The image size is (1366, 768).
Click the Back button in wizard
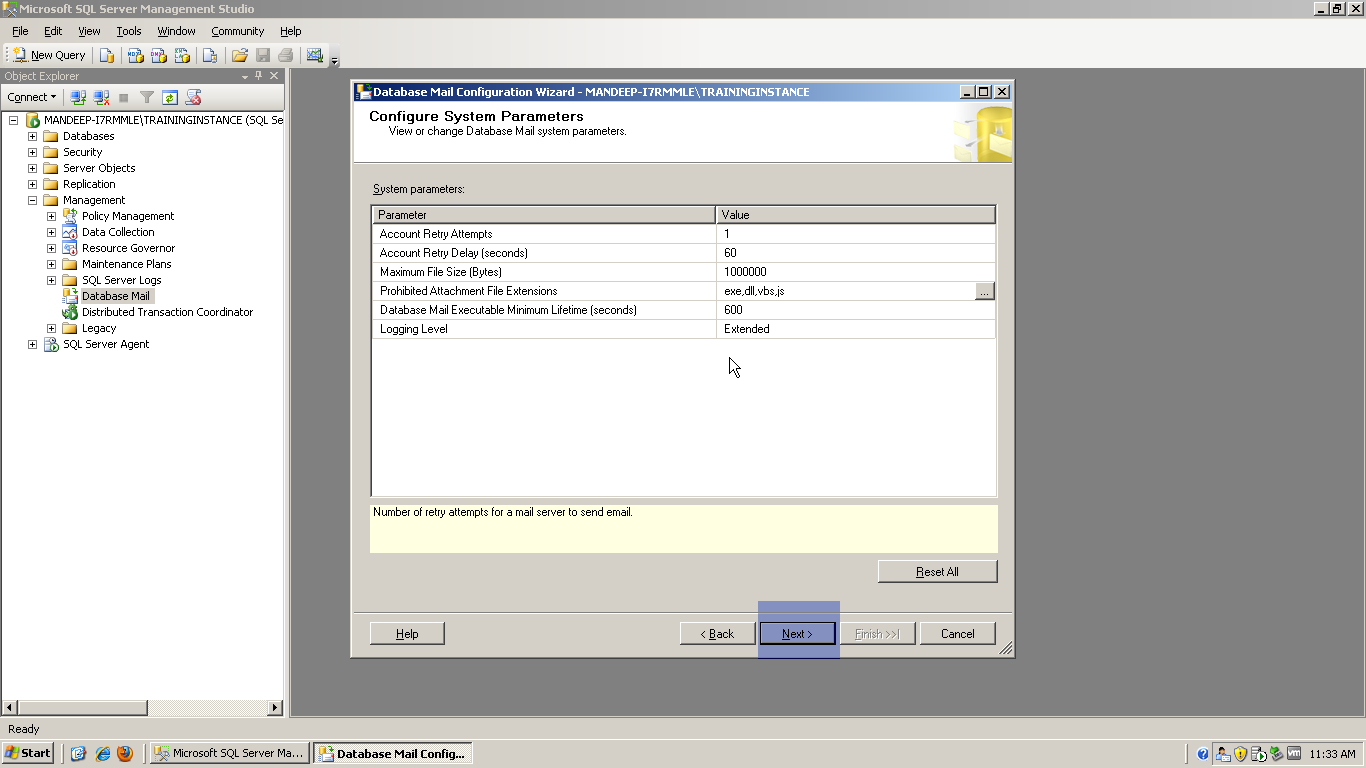point(717,634)
